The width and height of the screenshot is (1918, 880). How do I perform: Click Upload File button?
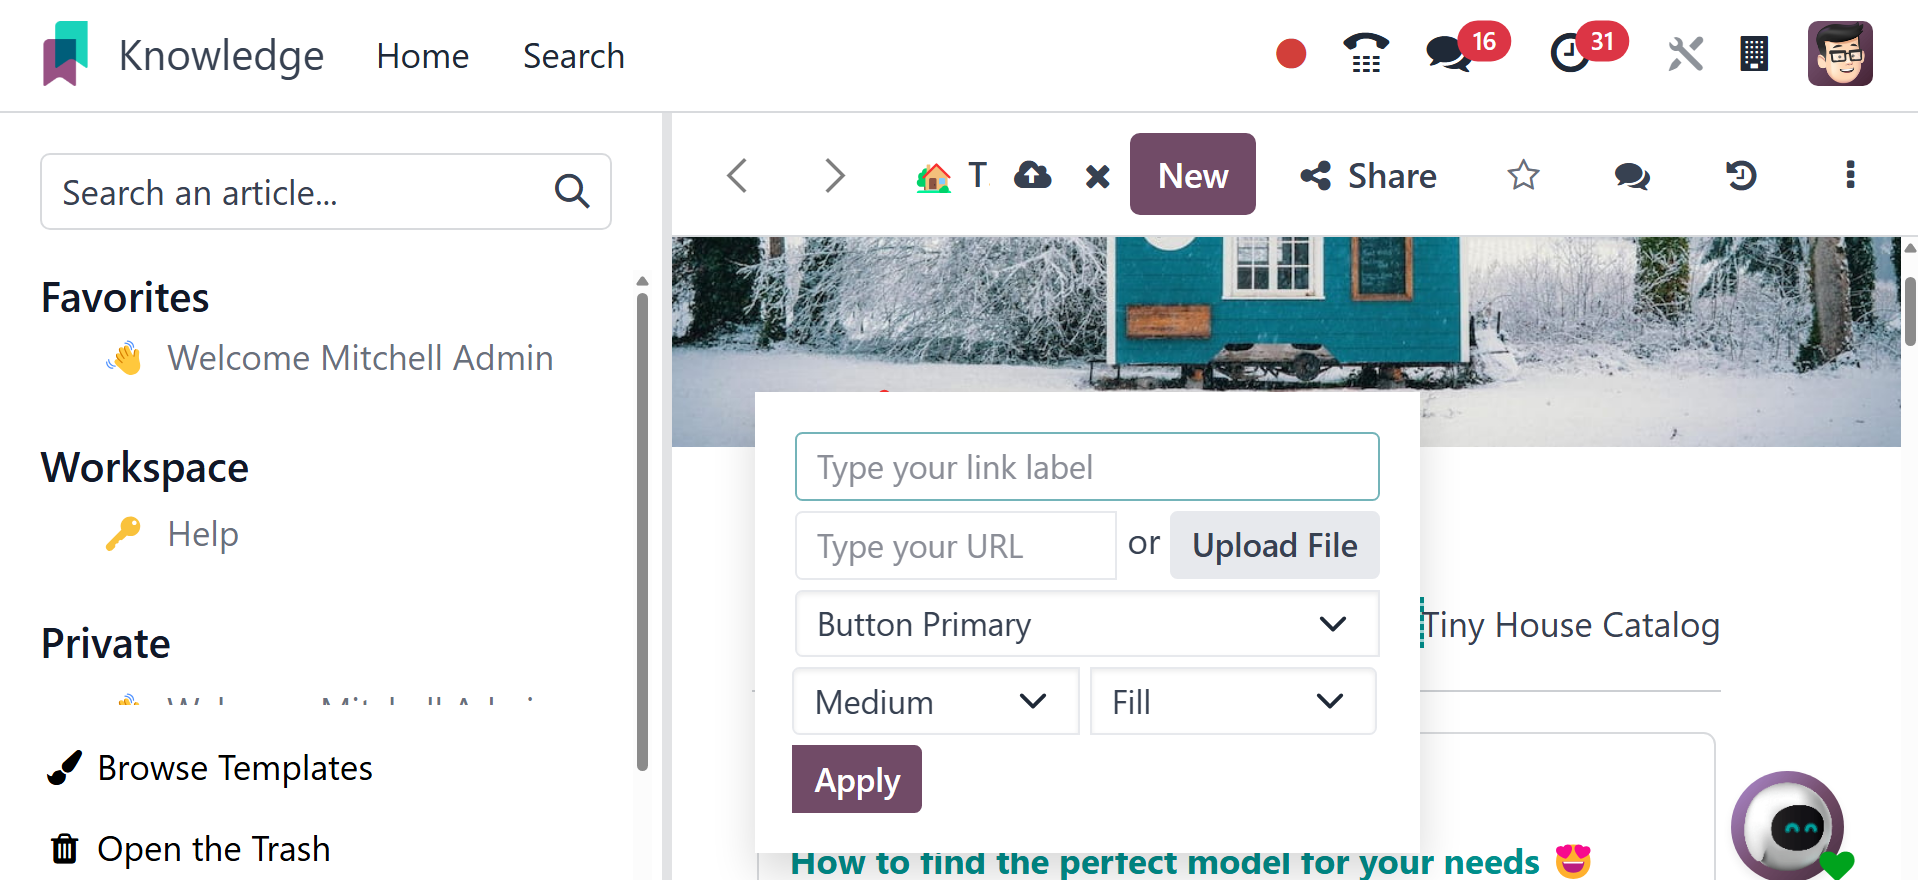[1274, 545]
